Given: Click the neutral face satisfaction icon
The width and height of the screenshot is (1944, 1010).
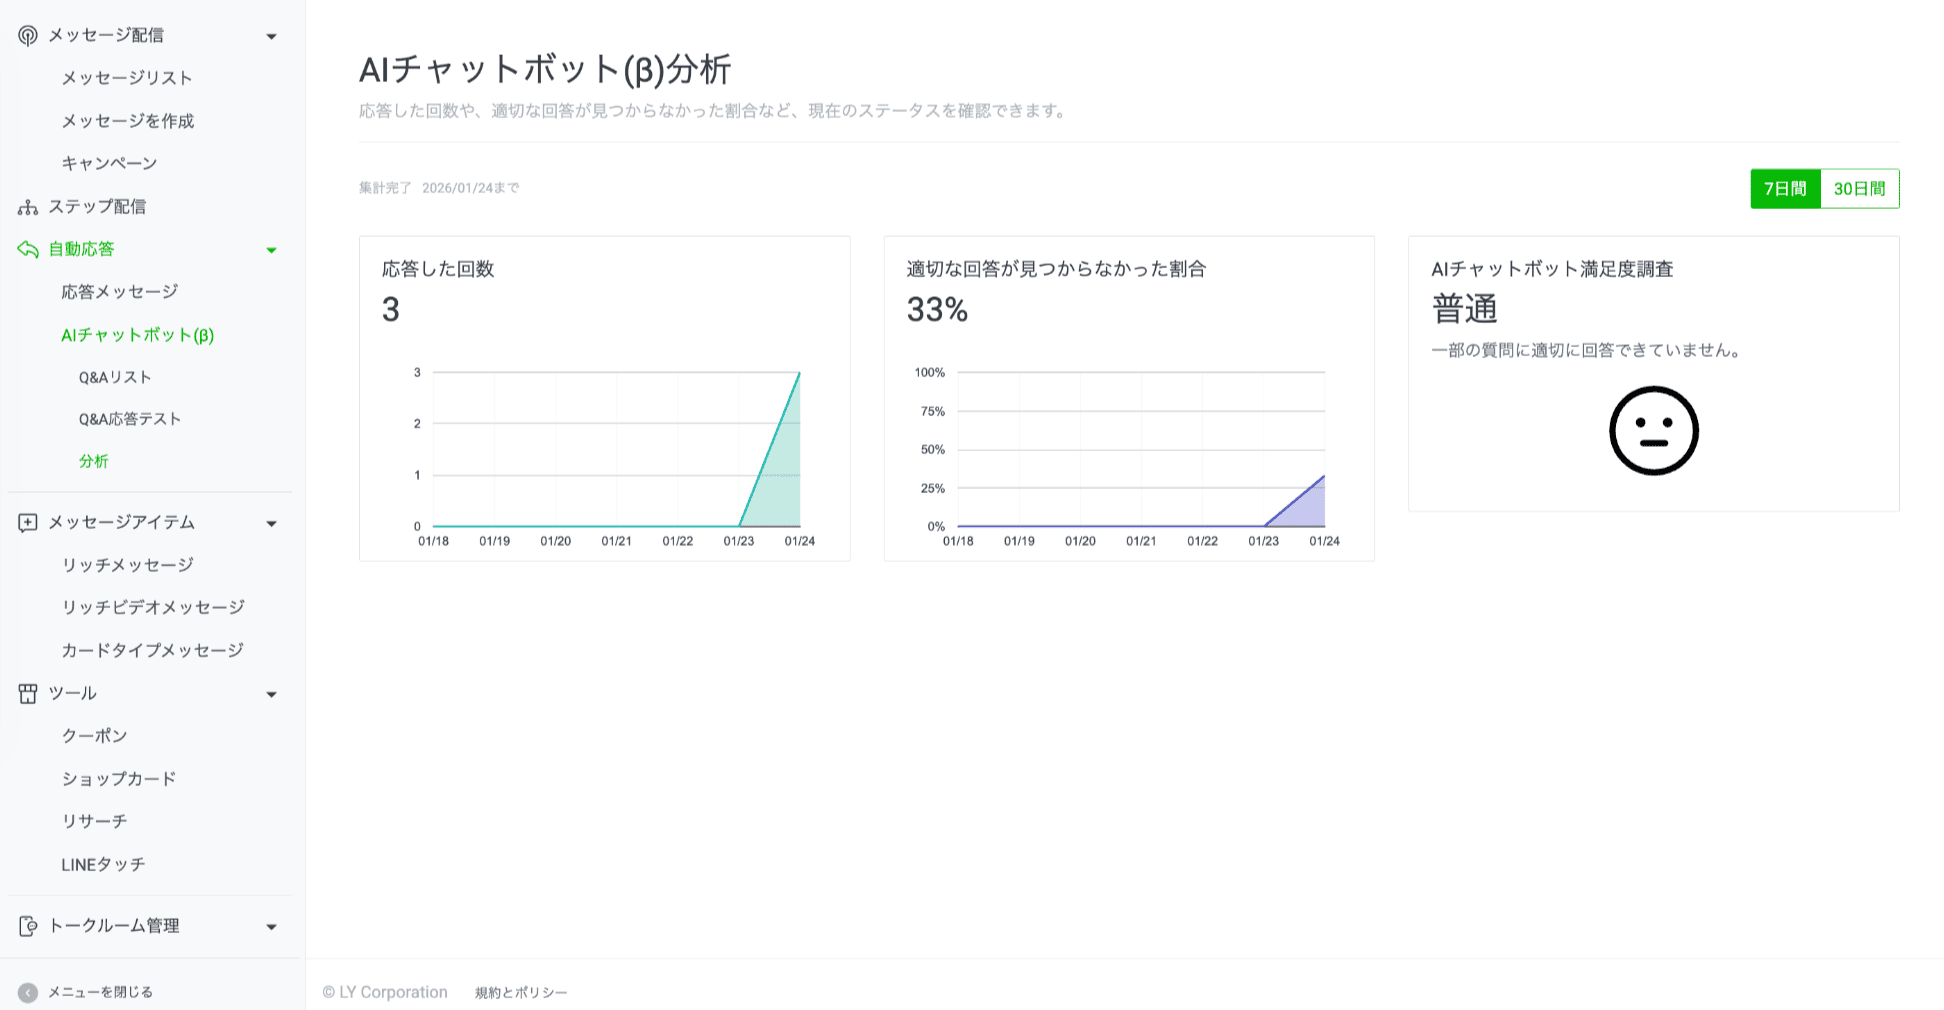Looking at the screenshot, I should pyautogui.click(x=1653, y=431).
